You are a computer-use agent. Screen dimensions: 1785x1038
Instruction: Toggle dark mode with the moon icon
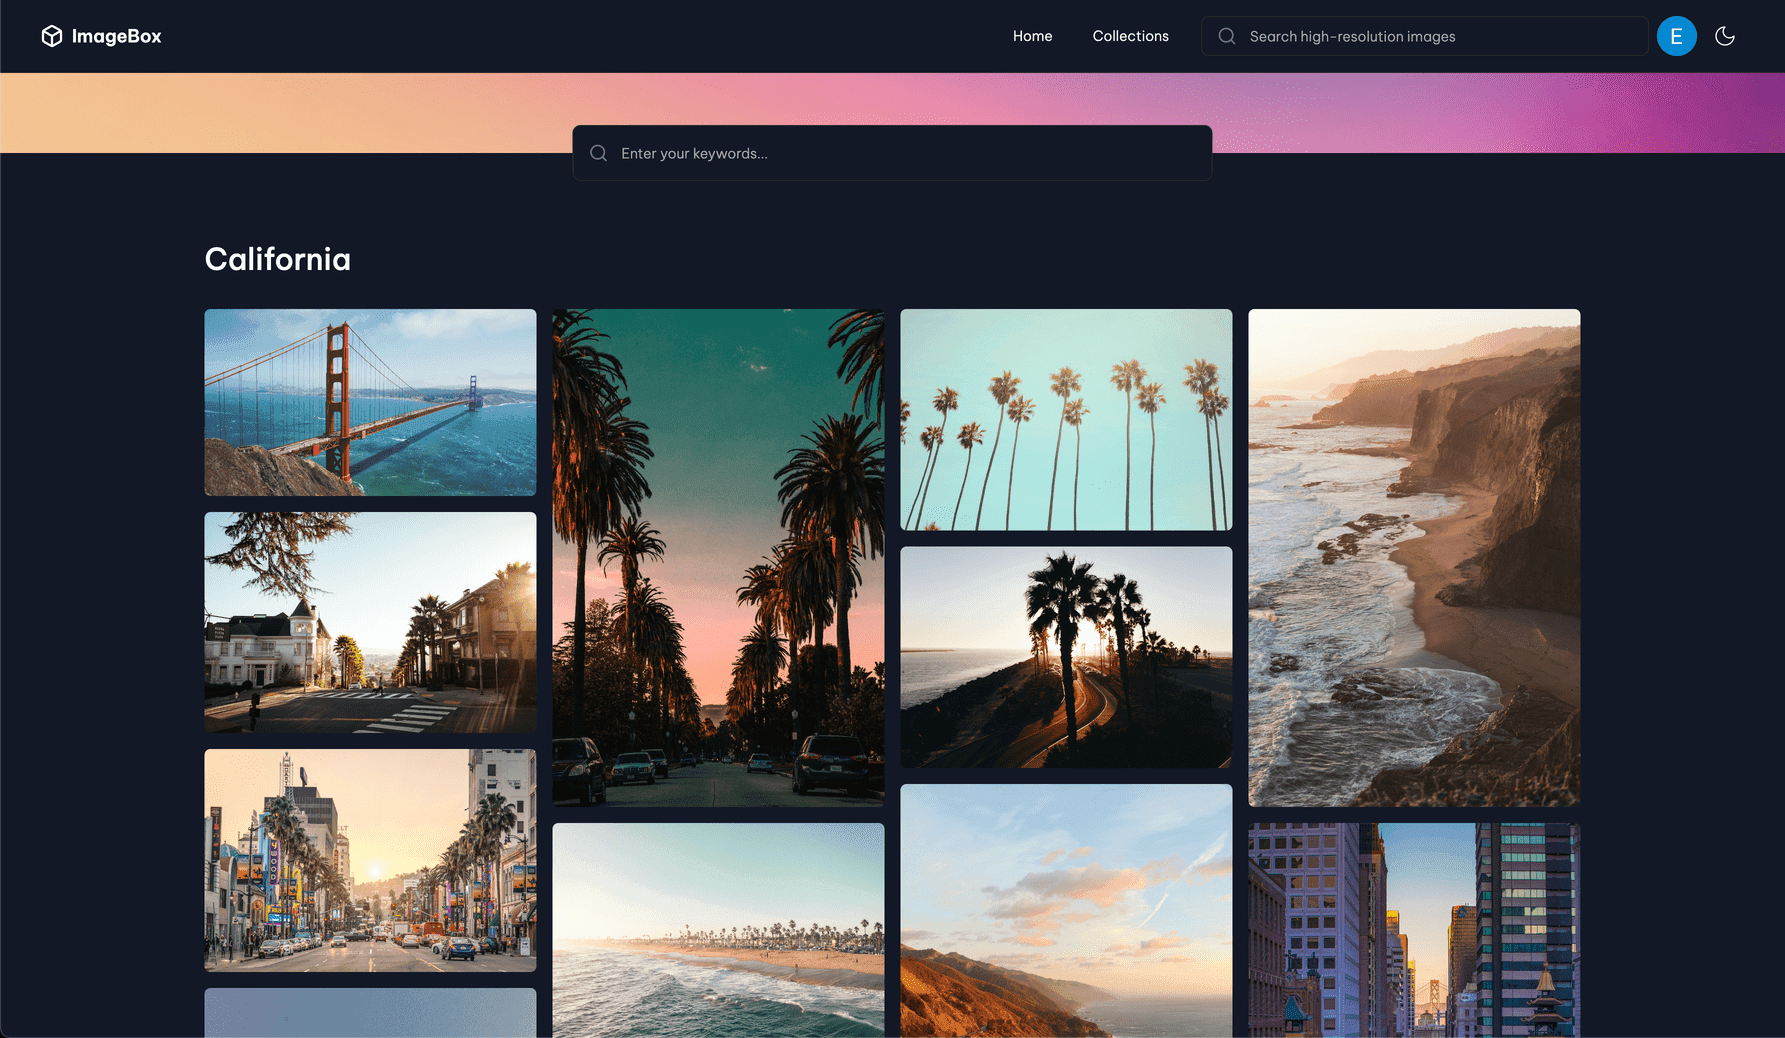(x=1725, y=36)
